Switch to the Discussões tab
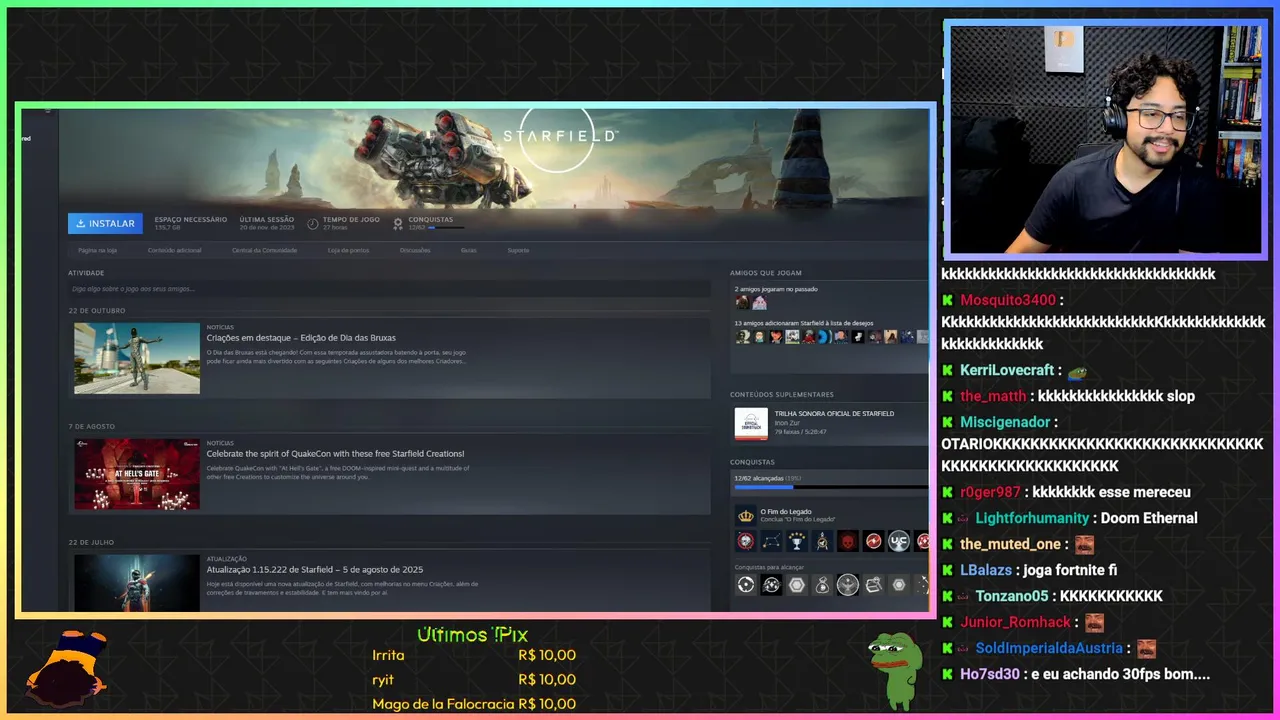The image size is (1280, 720). click(415, 250)
